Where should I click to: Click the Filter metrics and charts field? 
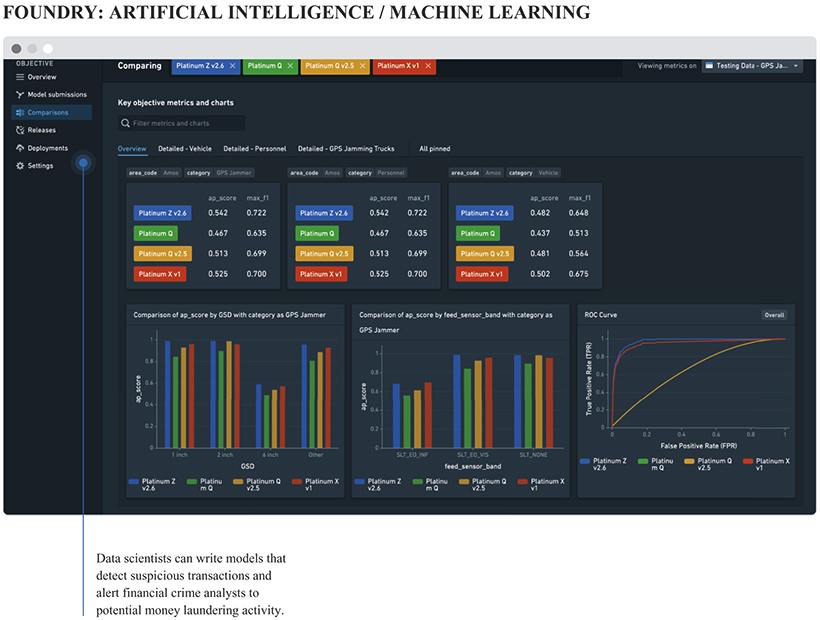(181, 123)
